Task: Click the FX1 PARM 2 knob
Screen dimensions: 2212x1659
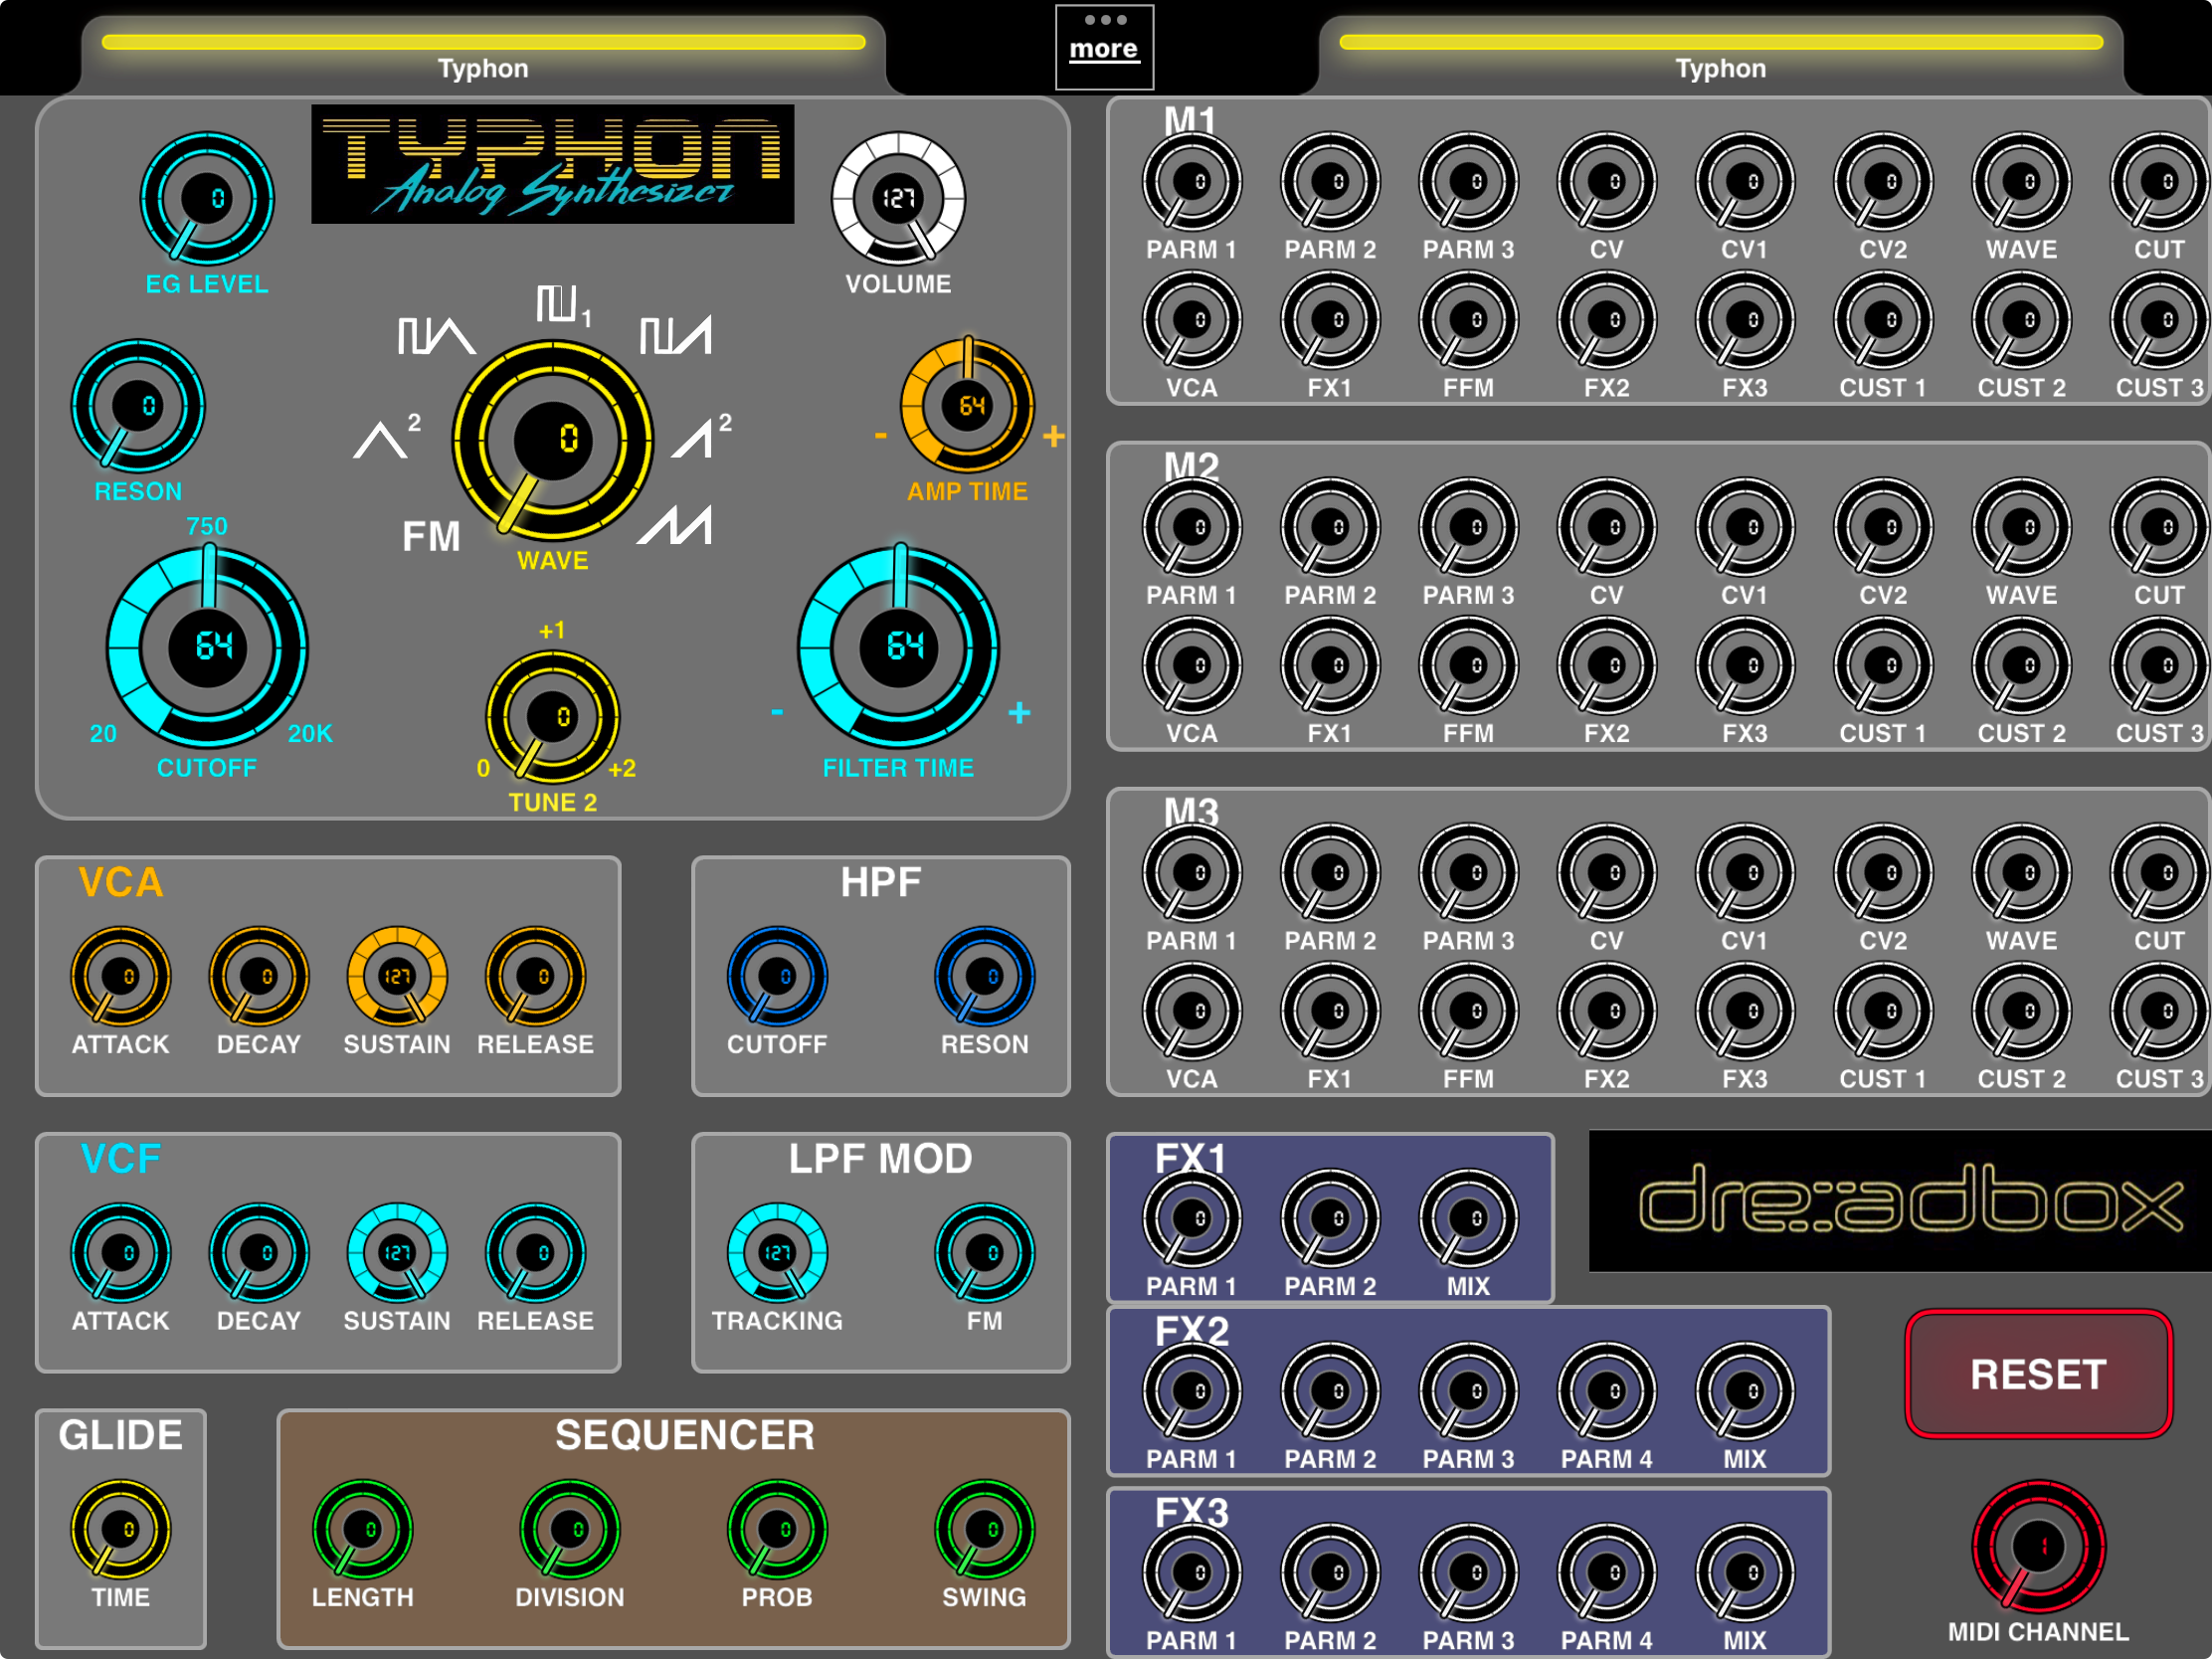Action: click(x=1330, y=1218)
